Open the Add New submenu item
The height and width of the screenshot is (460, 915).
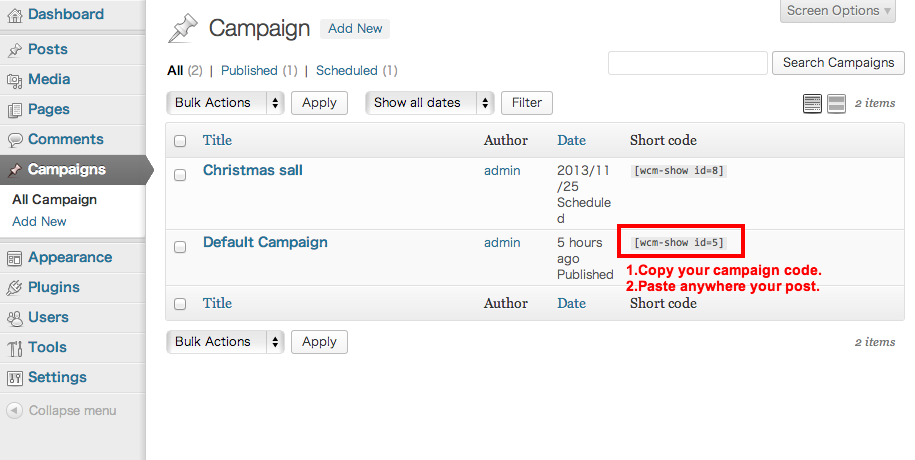pos(39,221)
